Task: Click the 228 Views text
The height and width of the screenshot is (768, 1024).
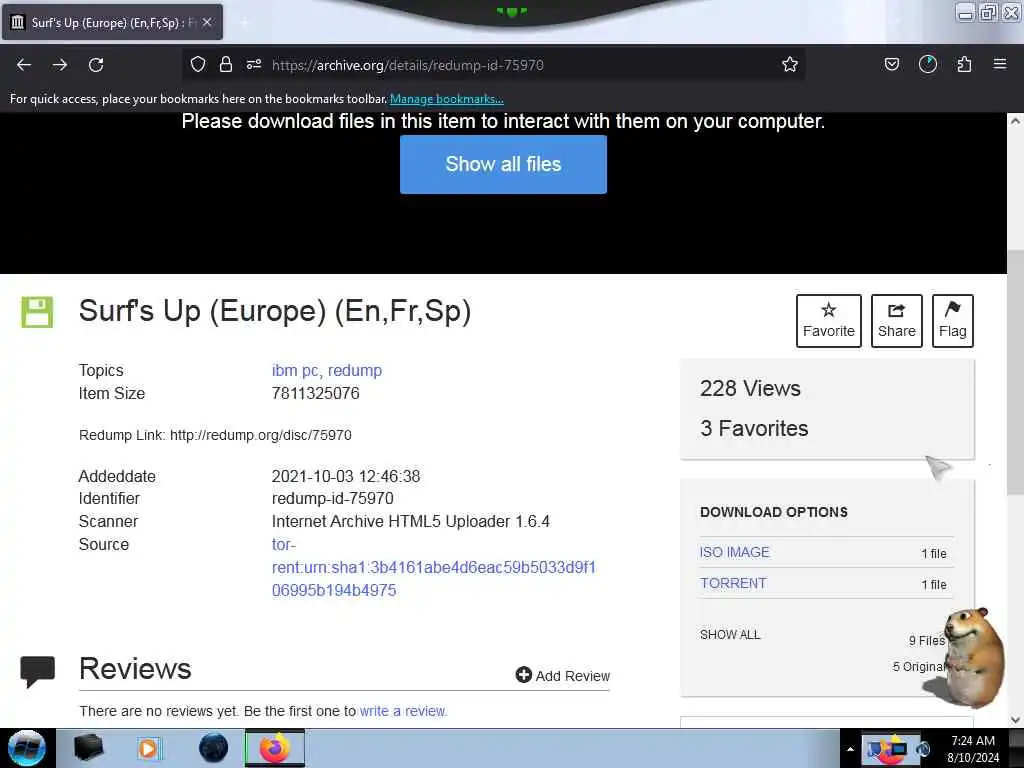Action: (x=750, y=389)
